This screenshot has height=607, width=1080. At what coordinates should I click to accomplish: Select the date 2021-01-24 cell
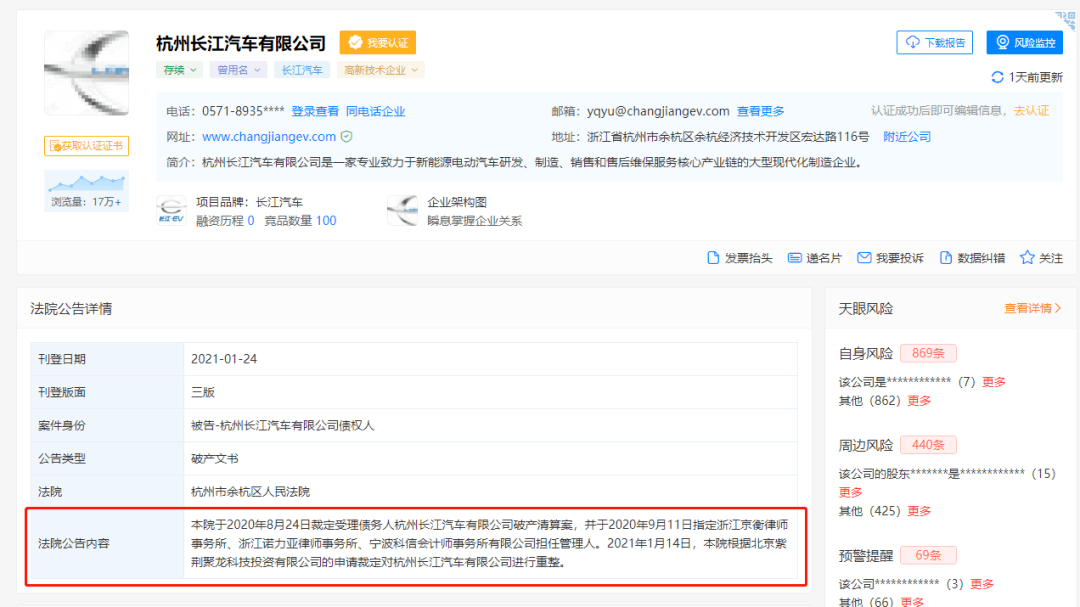[490, 359]
